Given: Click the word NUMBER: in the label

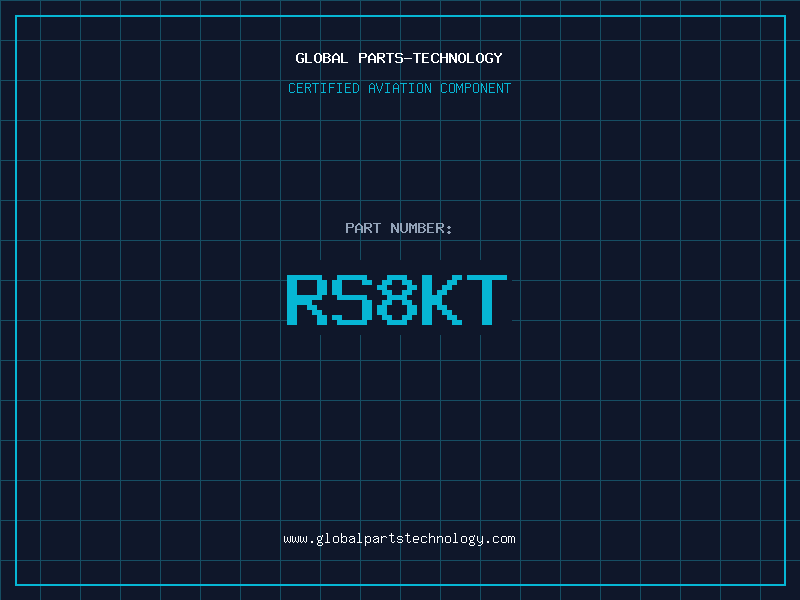Looking at the screenshot, I should tap(421, 228).
